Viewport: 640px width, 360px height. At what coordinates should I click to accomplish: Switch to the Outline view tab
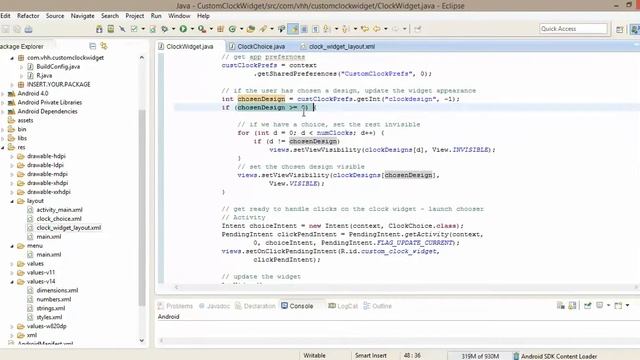coord(378,306)
